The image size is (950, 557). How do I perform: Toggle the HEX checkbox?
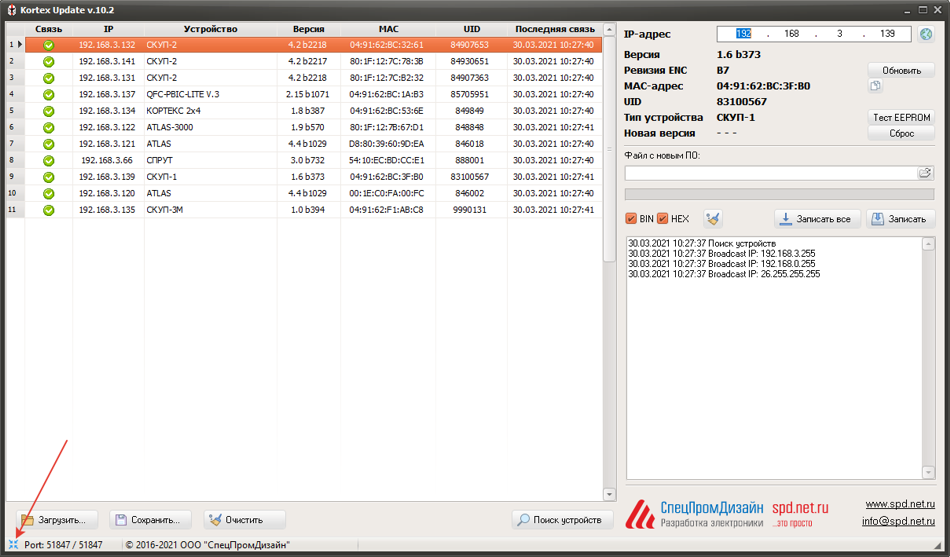click(663, 219)
